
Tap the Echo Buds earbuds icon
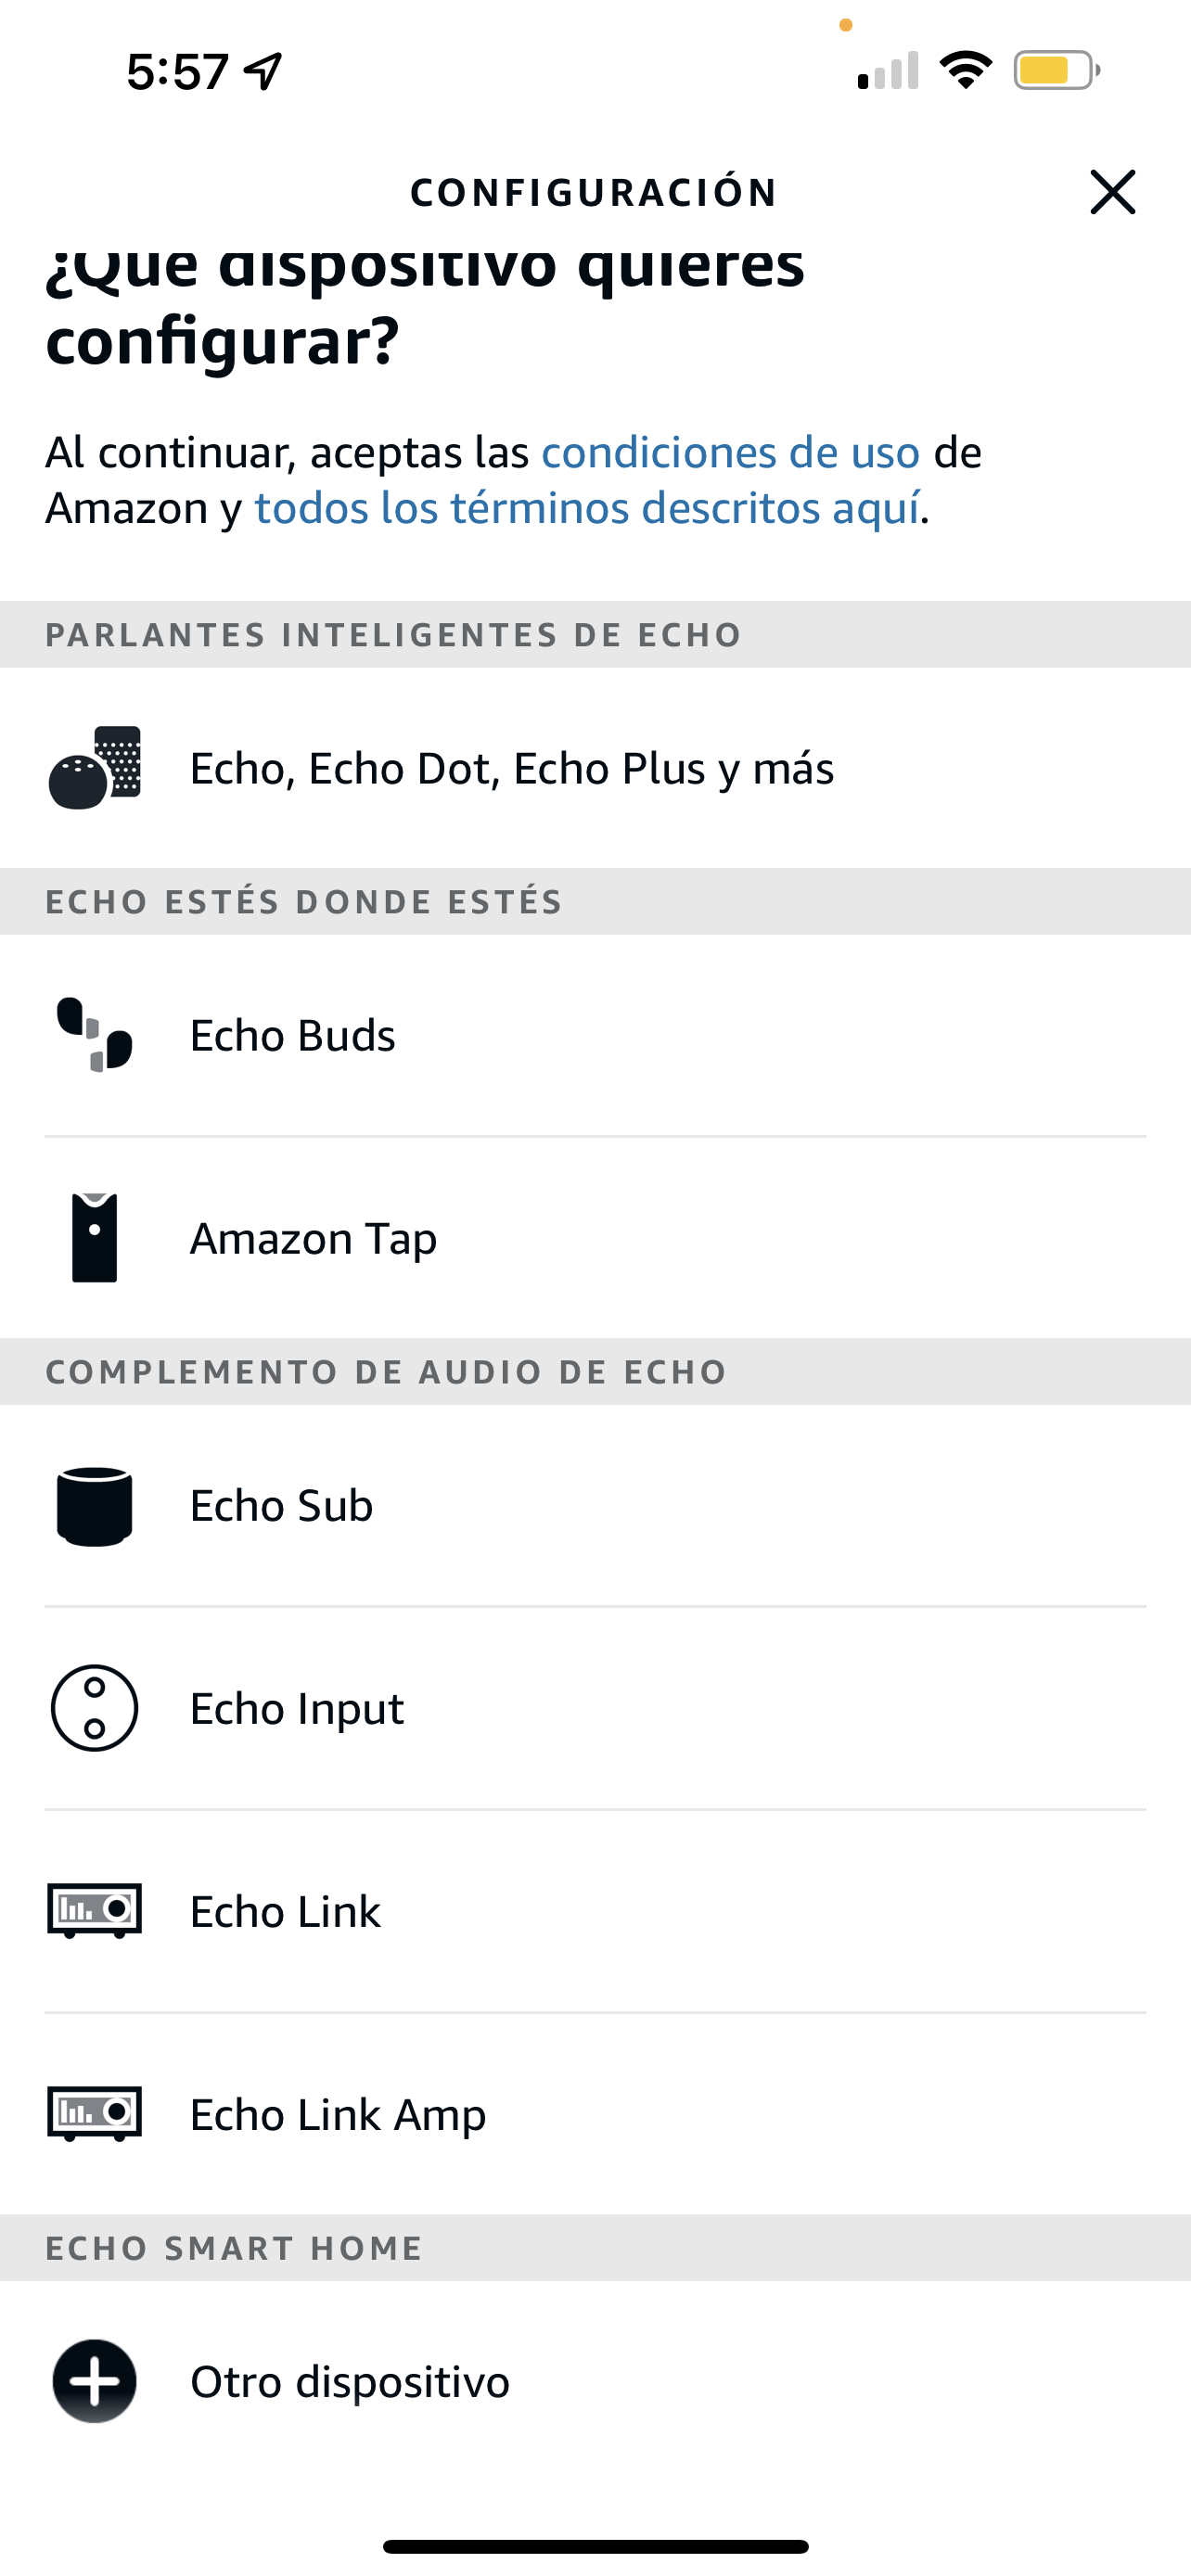[95, 1035]
